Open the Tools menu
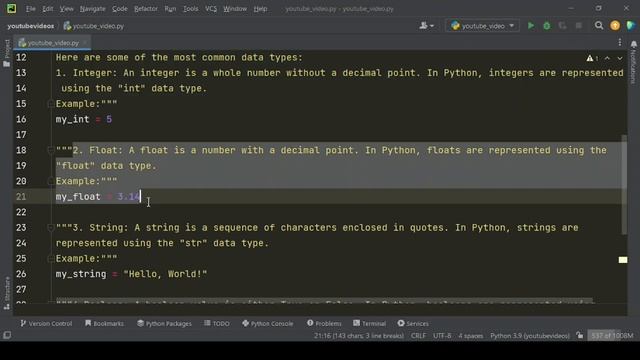 pyautogui.click(x=191, y=9)
